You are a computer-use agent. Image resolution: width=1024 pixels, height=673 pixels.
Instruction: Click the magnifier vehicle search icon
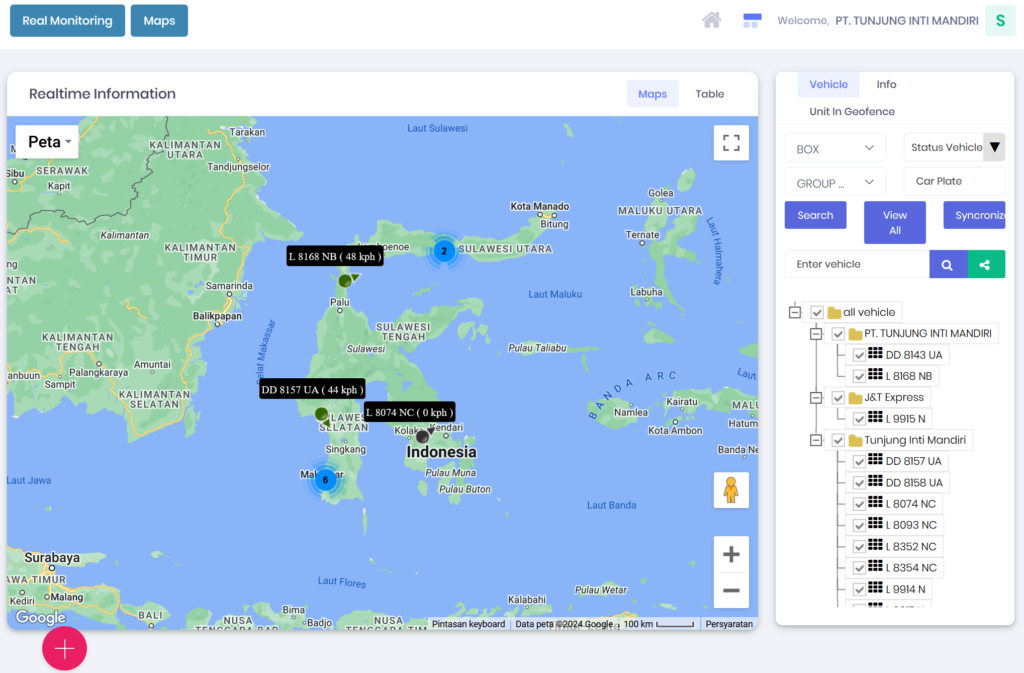948,264
